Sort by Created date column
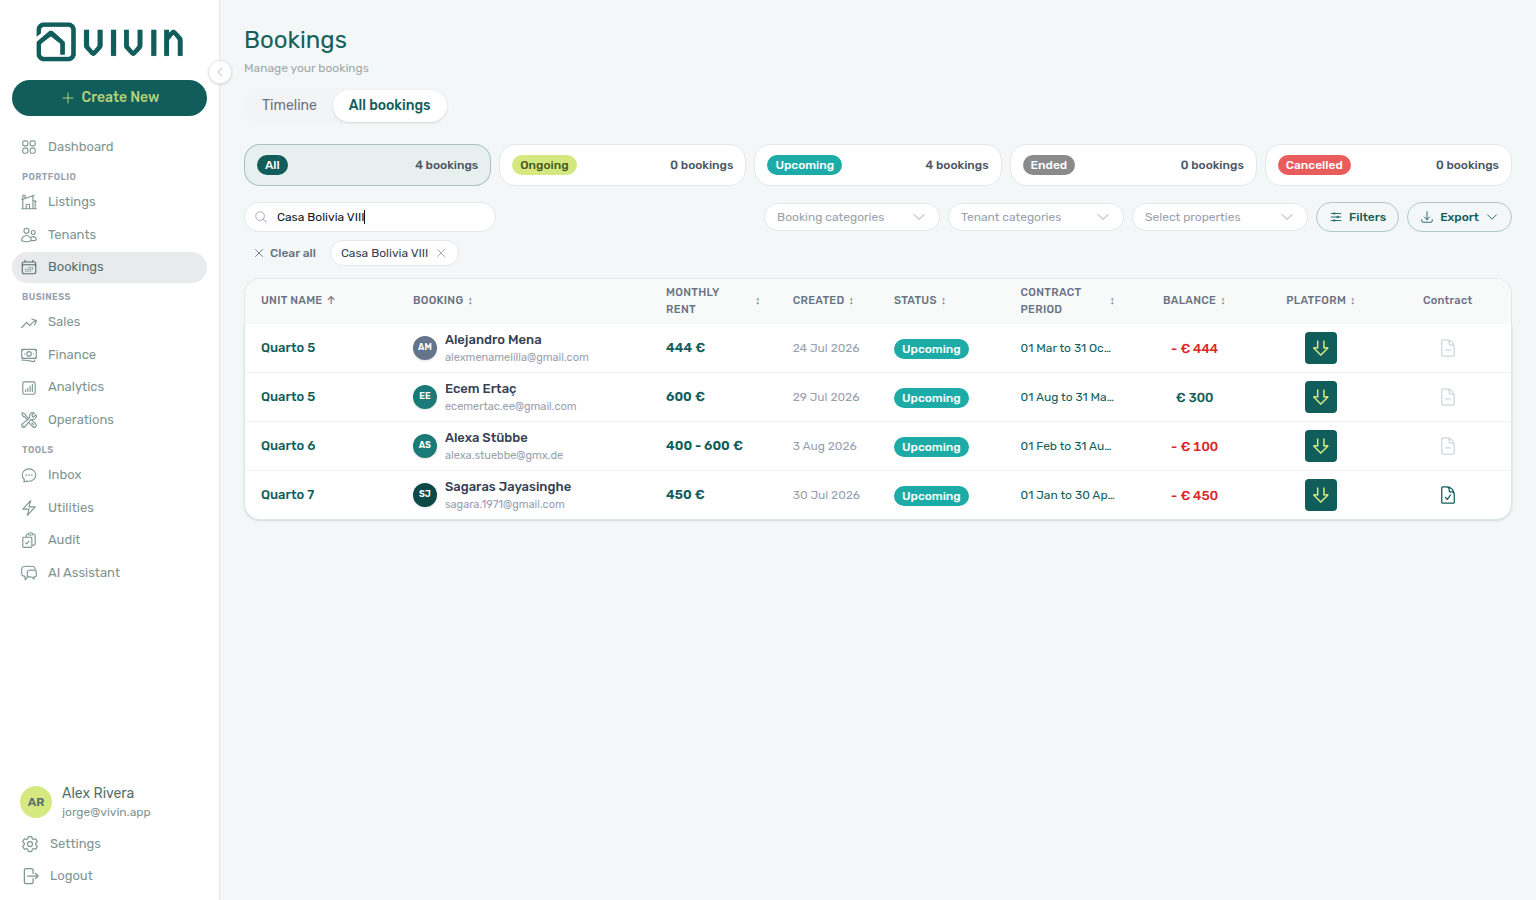The image size is (1536, 900). pos(823,300)
